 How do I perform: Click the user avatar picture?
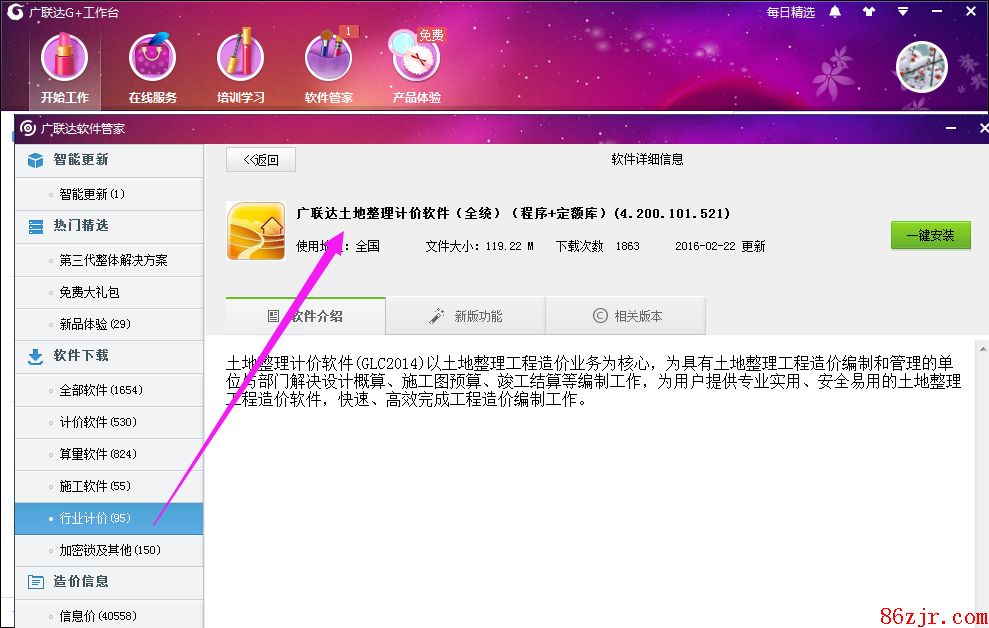tap(920, 67)
